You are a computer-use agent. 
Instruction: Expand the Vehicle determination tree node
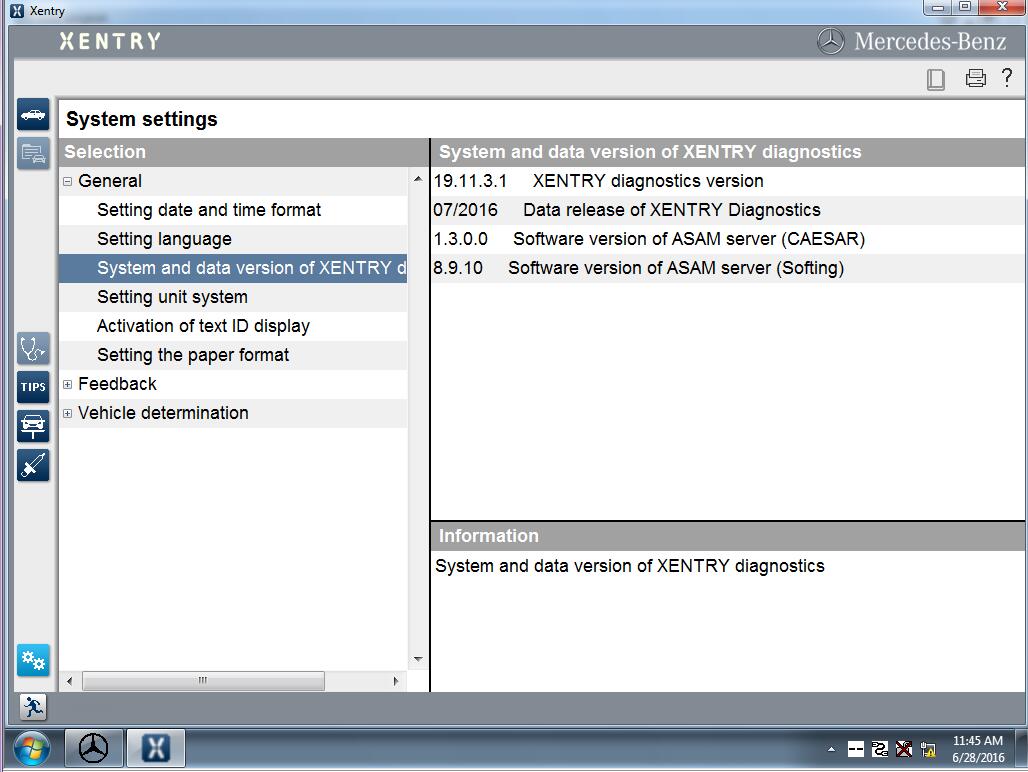[x=67, y=414]
